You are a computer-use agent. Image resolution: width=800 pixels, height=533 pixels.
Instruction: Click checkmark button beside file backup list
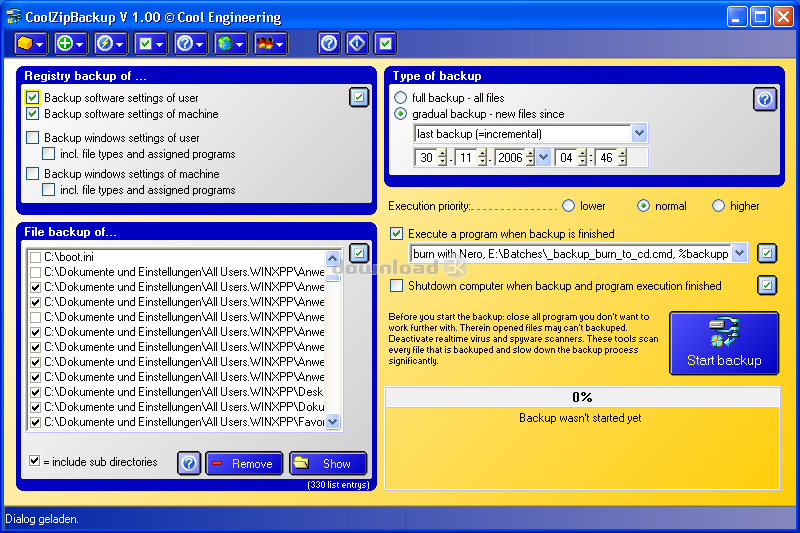click(359, 253)
